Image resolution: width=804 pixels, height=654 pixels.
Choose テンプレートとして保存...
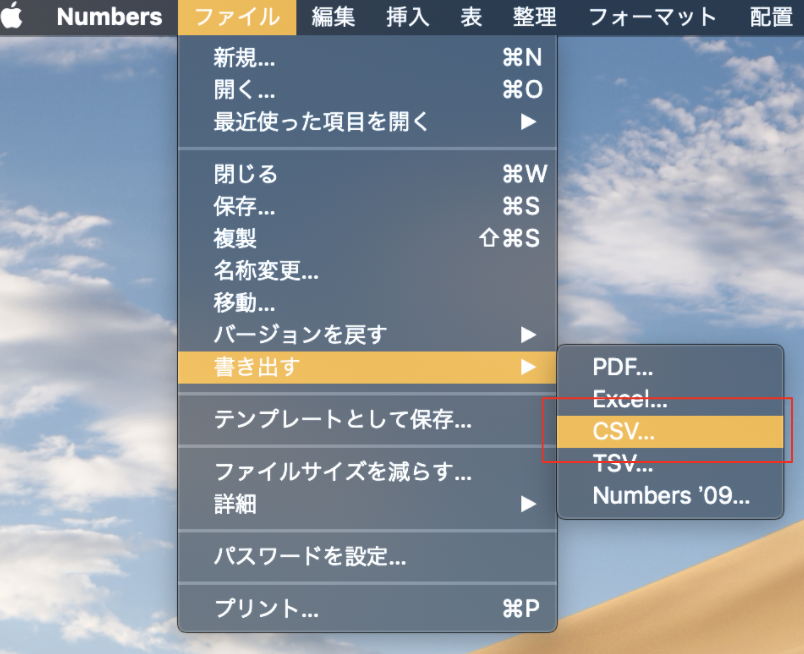[367, 420]
